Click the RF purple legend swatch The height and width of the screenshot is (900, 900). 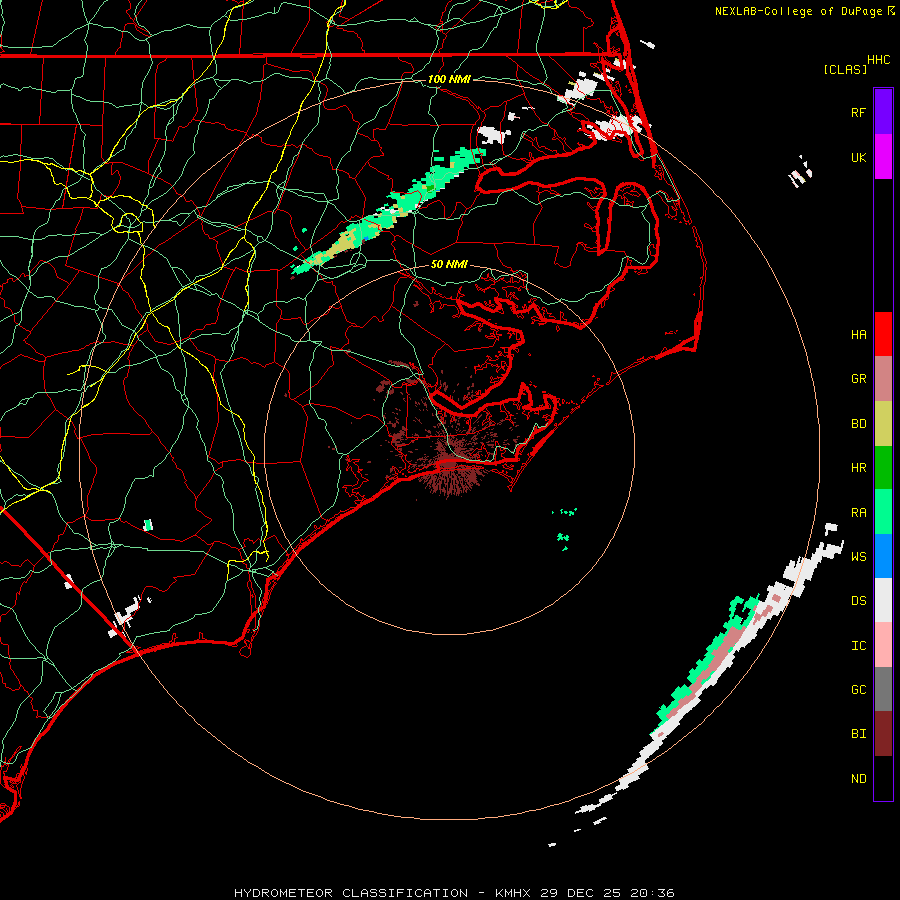pos(883,111)
